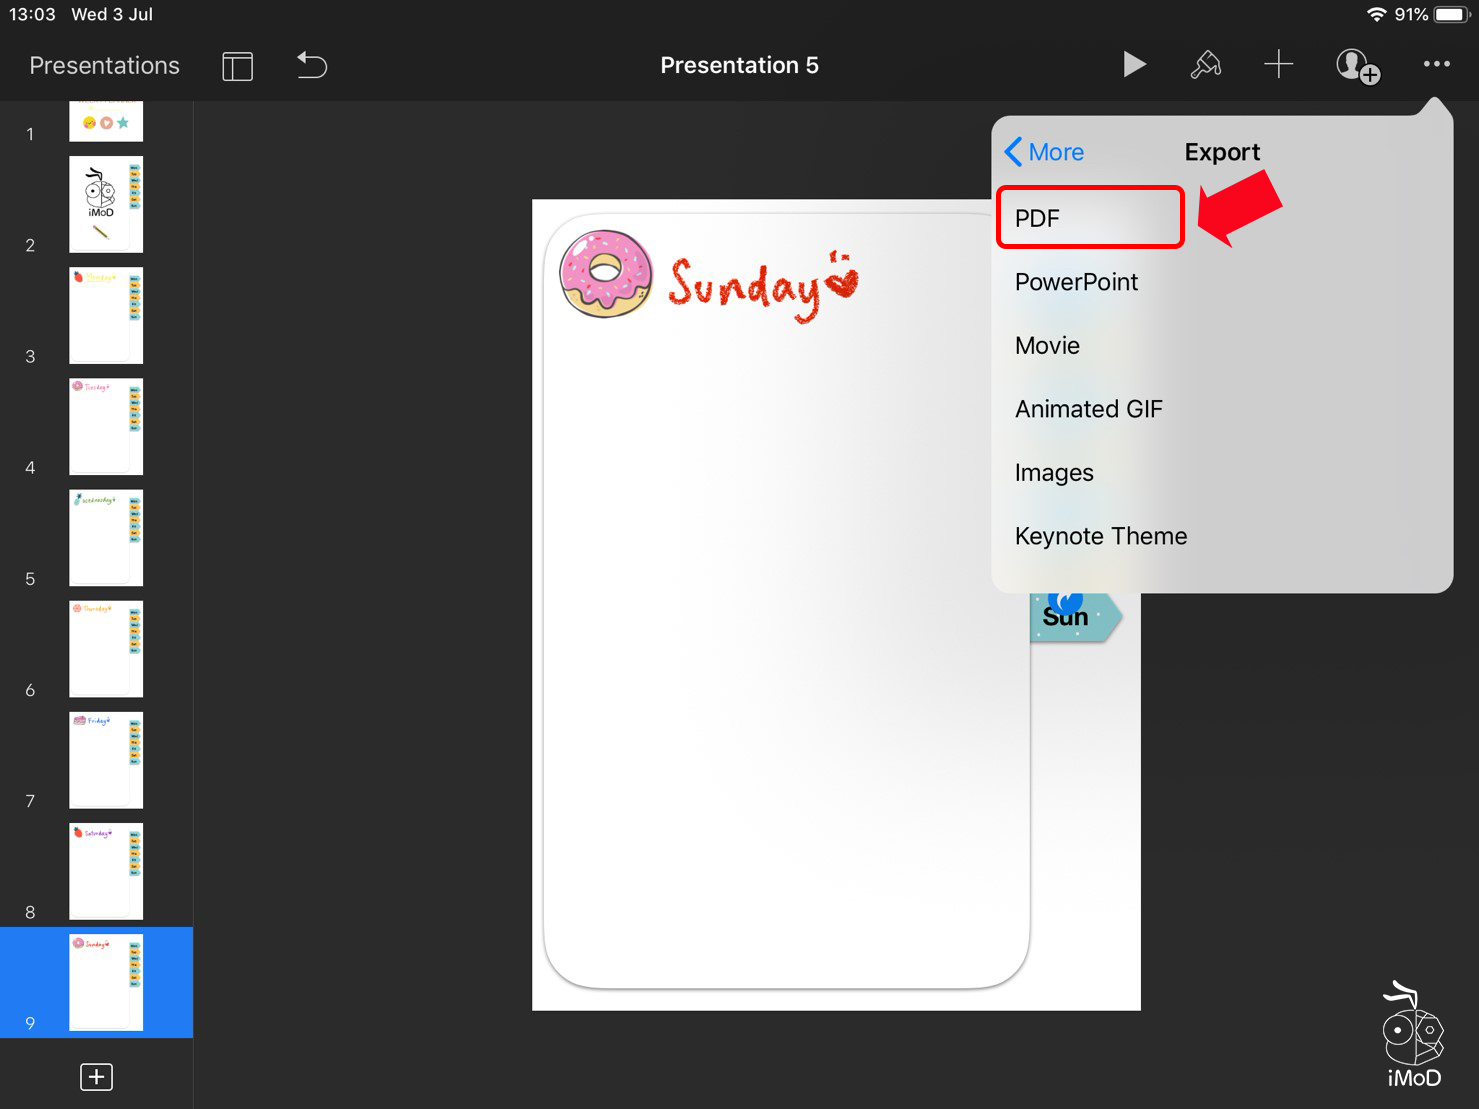Open slide 5 thumbnail in navigator
Image resolution: width=1479 pixels, height=1109 pixels.
point(106,537)
